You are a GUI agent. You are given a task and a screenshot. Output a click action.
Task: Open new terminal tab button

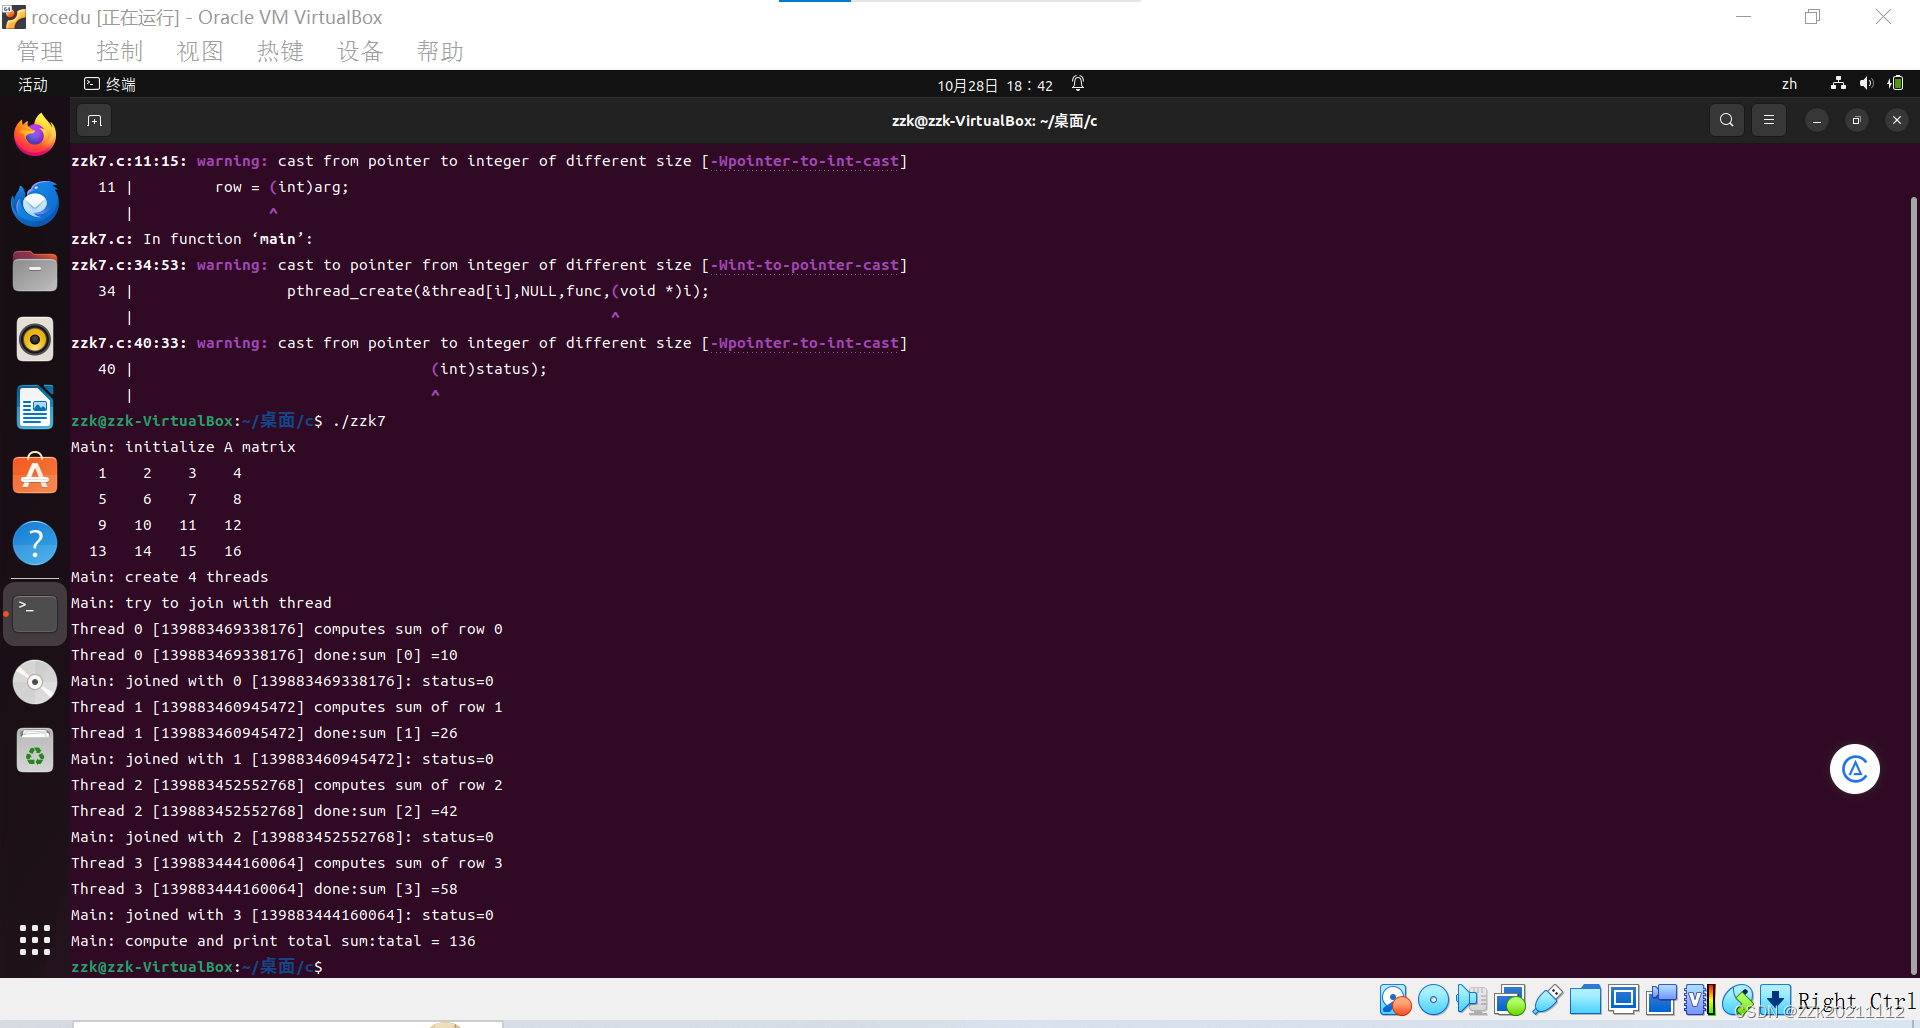pyautogui.click(x=94, y=120)
